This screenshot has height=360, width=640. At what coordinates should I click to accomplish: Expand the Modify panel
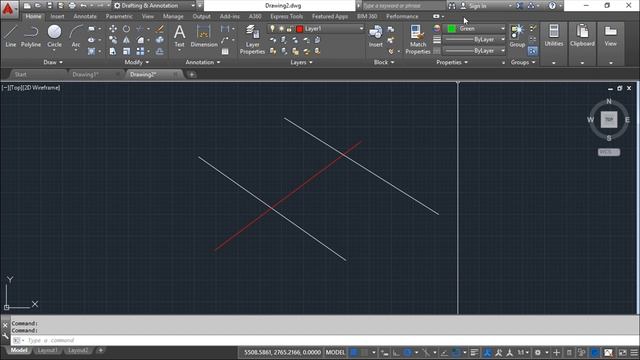tap(137, 62)
